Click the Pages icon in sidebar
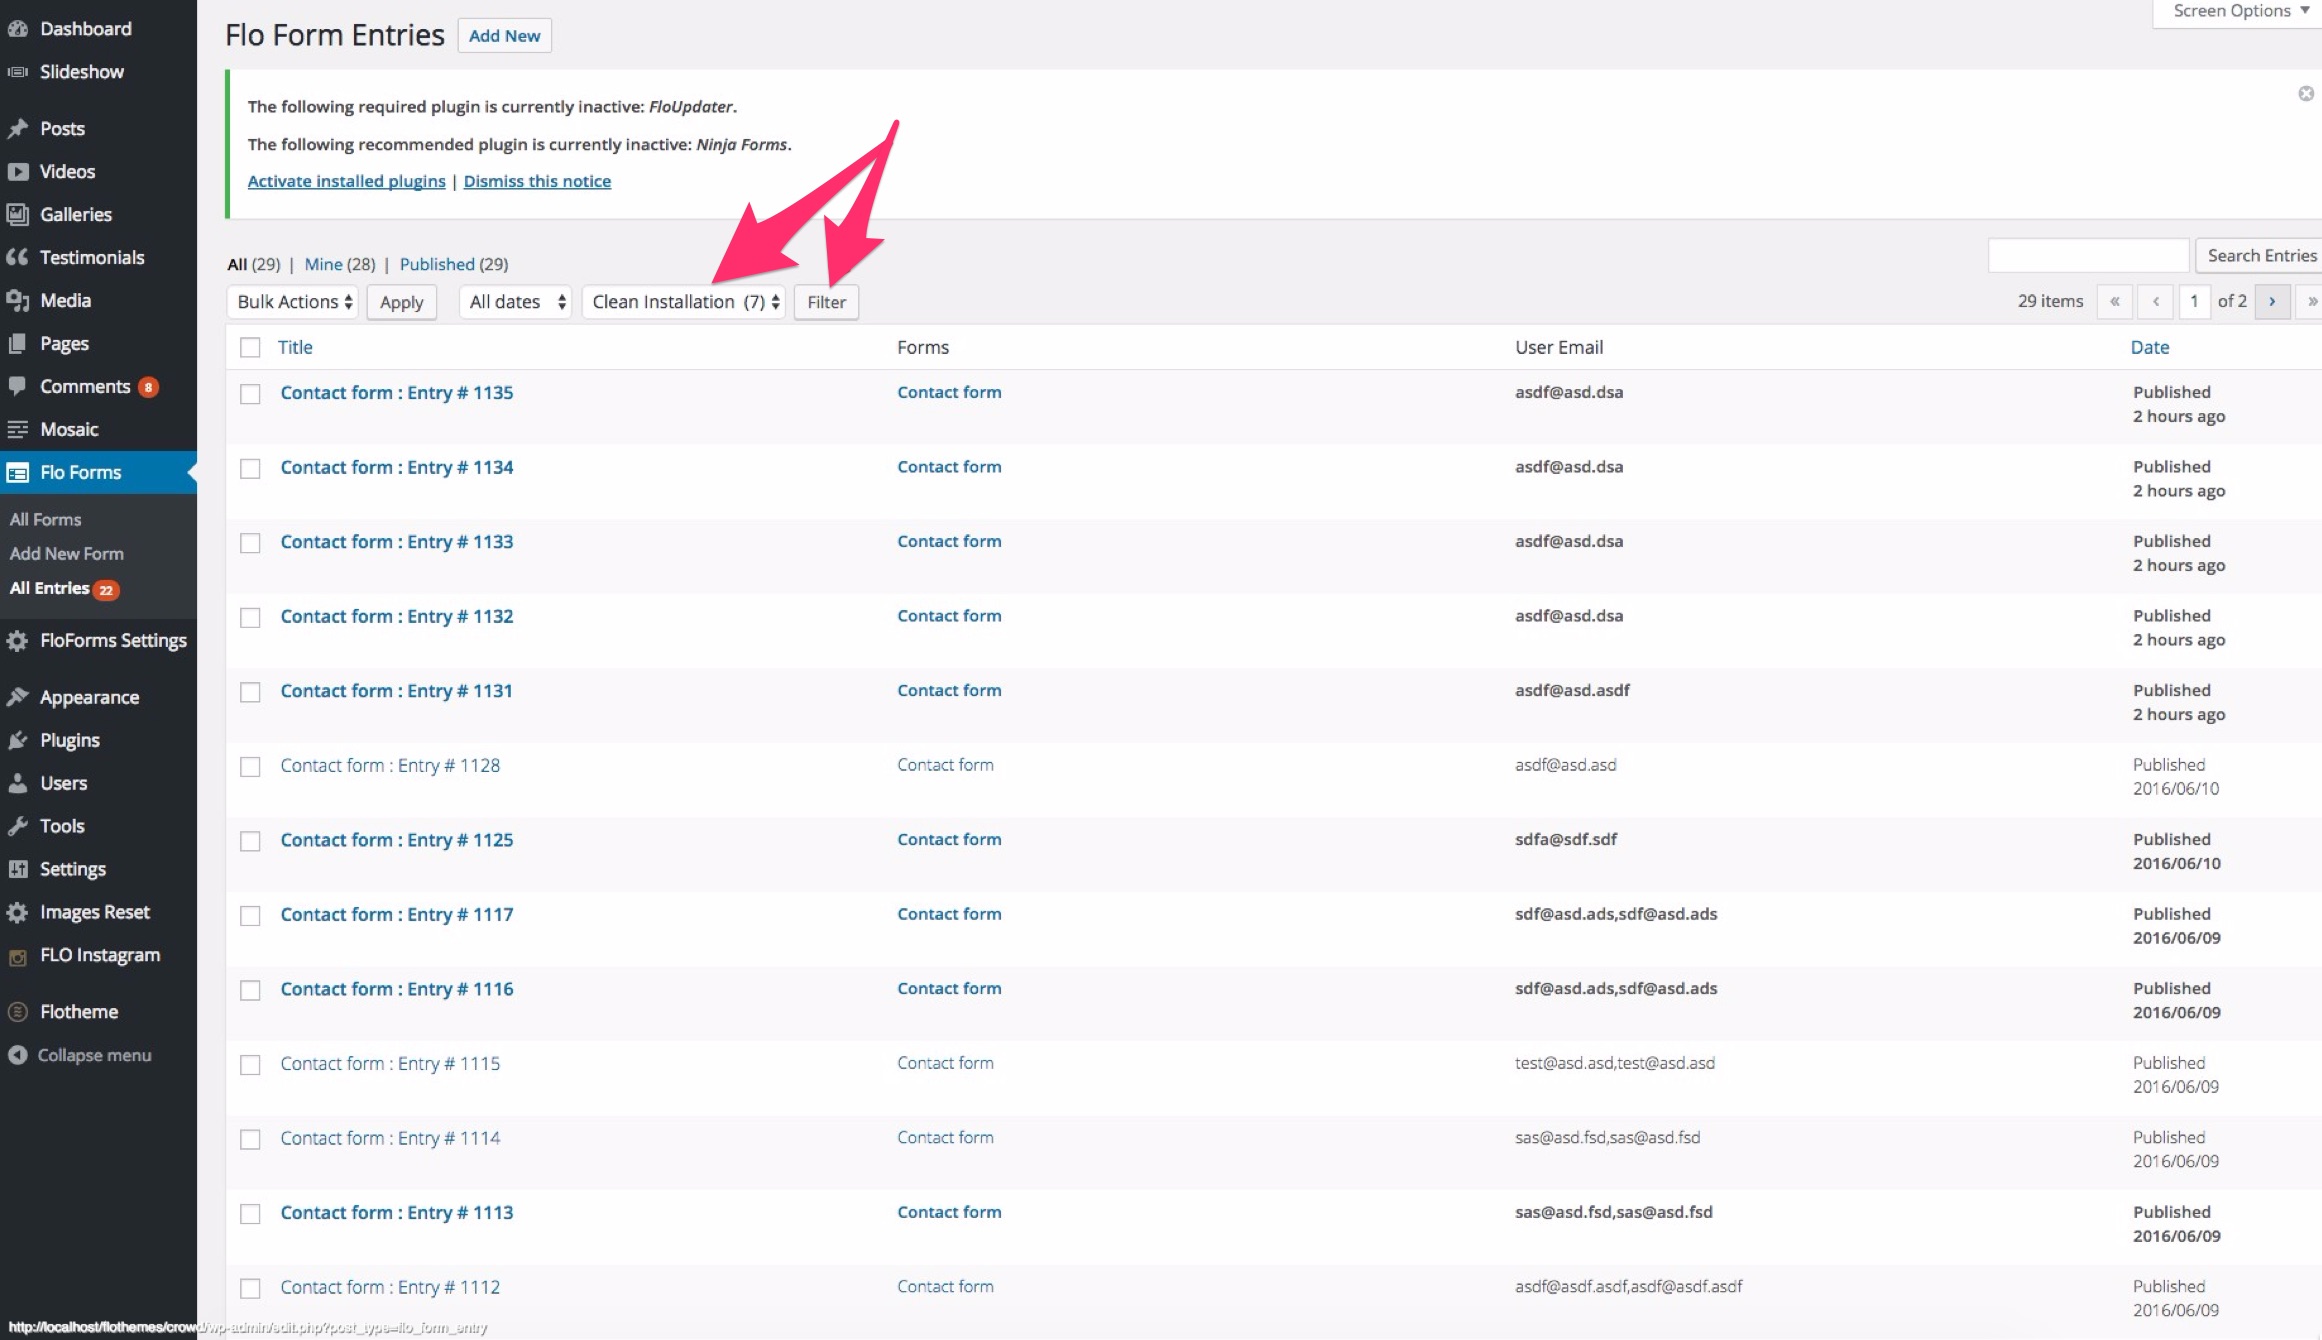This screenshot has width=2322, height=1340. click(18, 343)
